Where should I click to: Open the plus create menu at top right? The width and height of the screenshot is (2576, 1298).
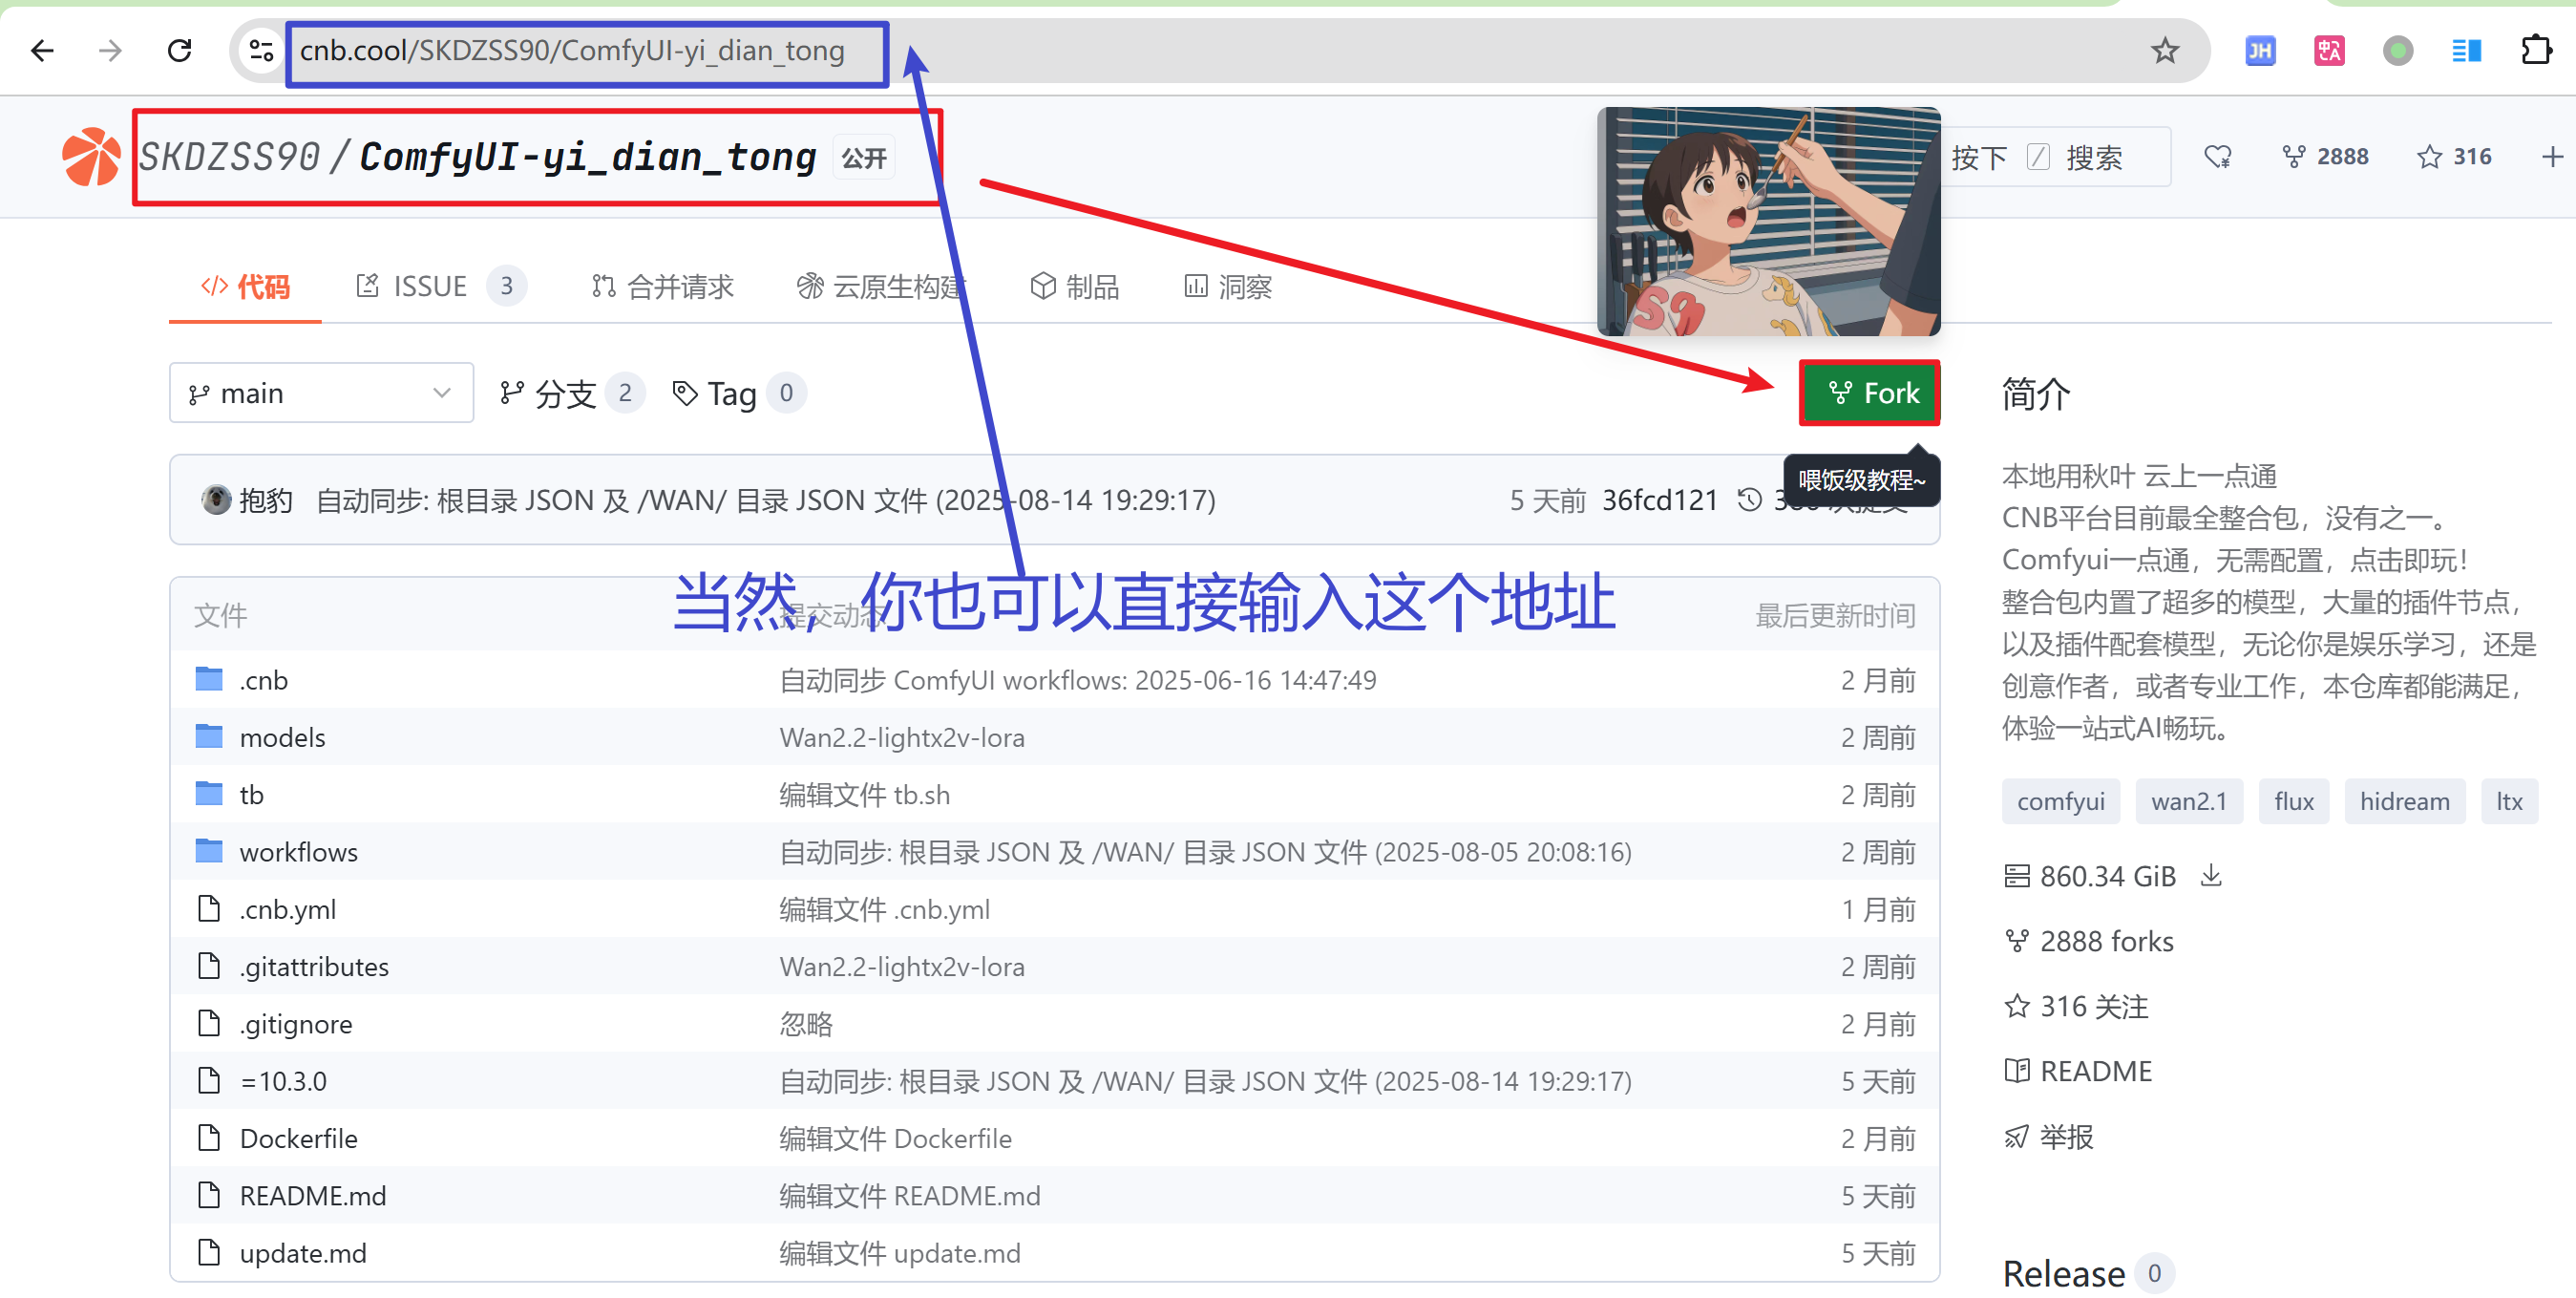point(2553,156)
